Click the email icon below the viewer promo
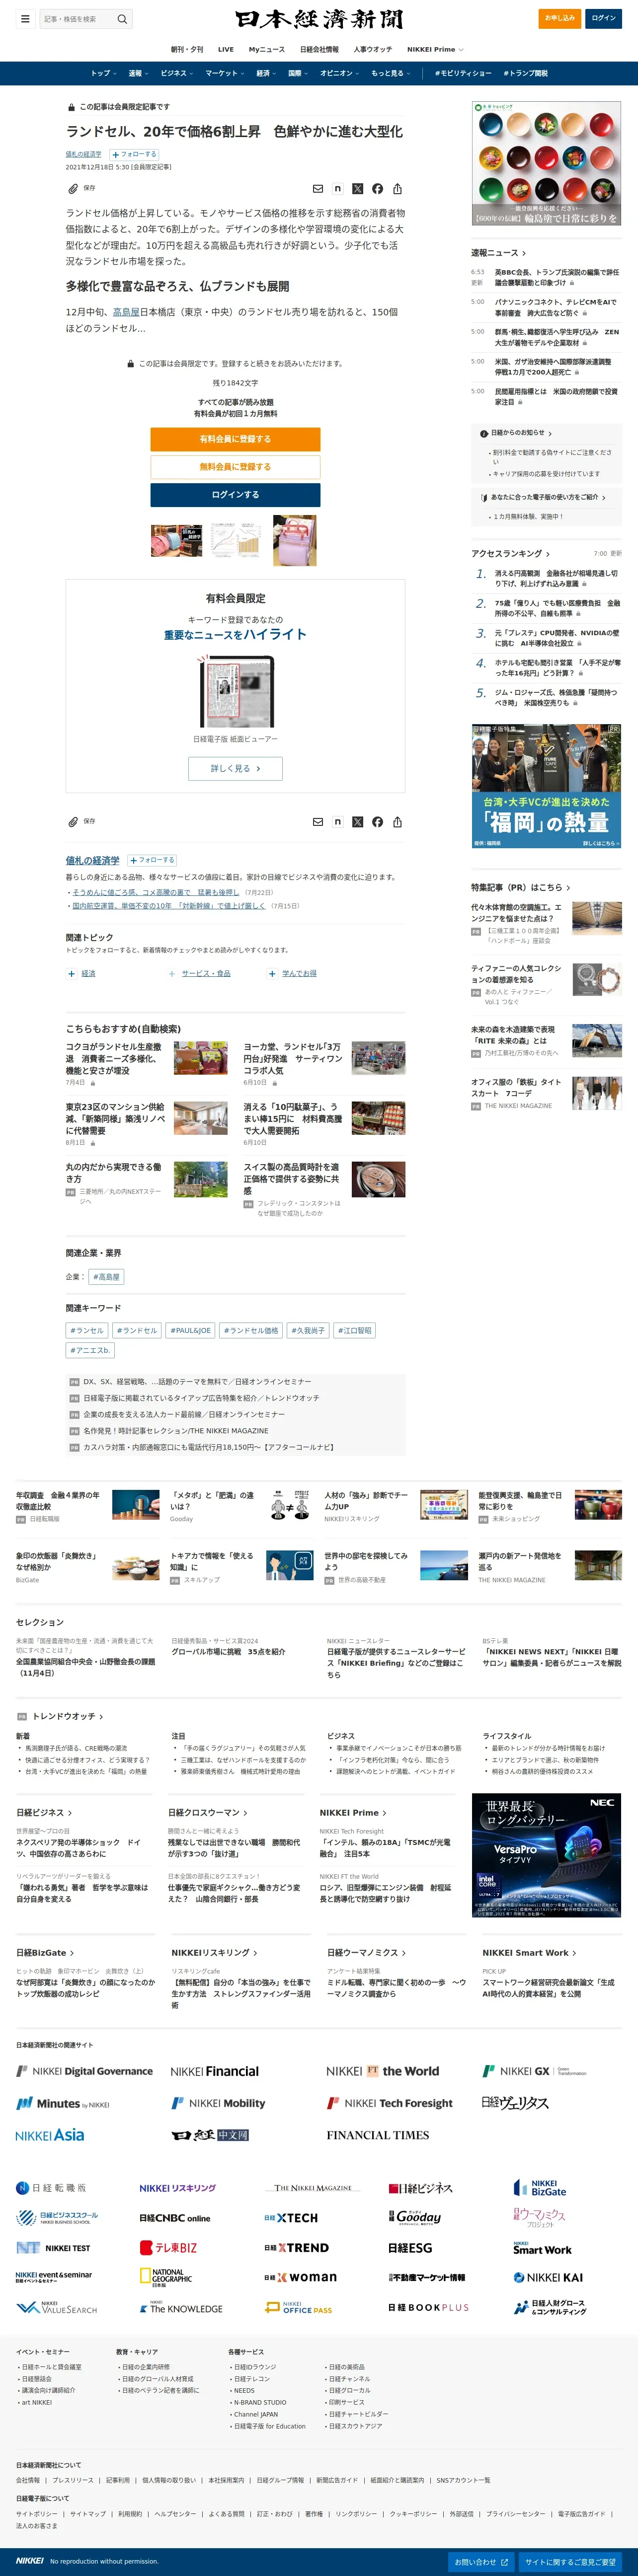The width and height of the screenshot is (638, 2576). pyautogui.click(x=318, y=822)
